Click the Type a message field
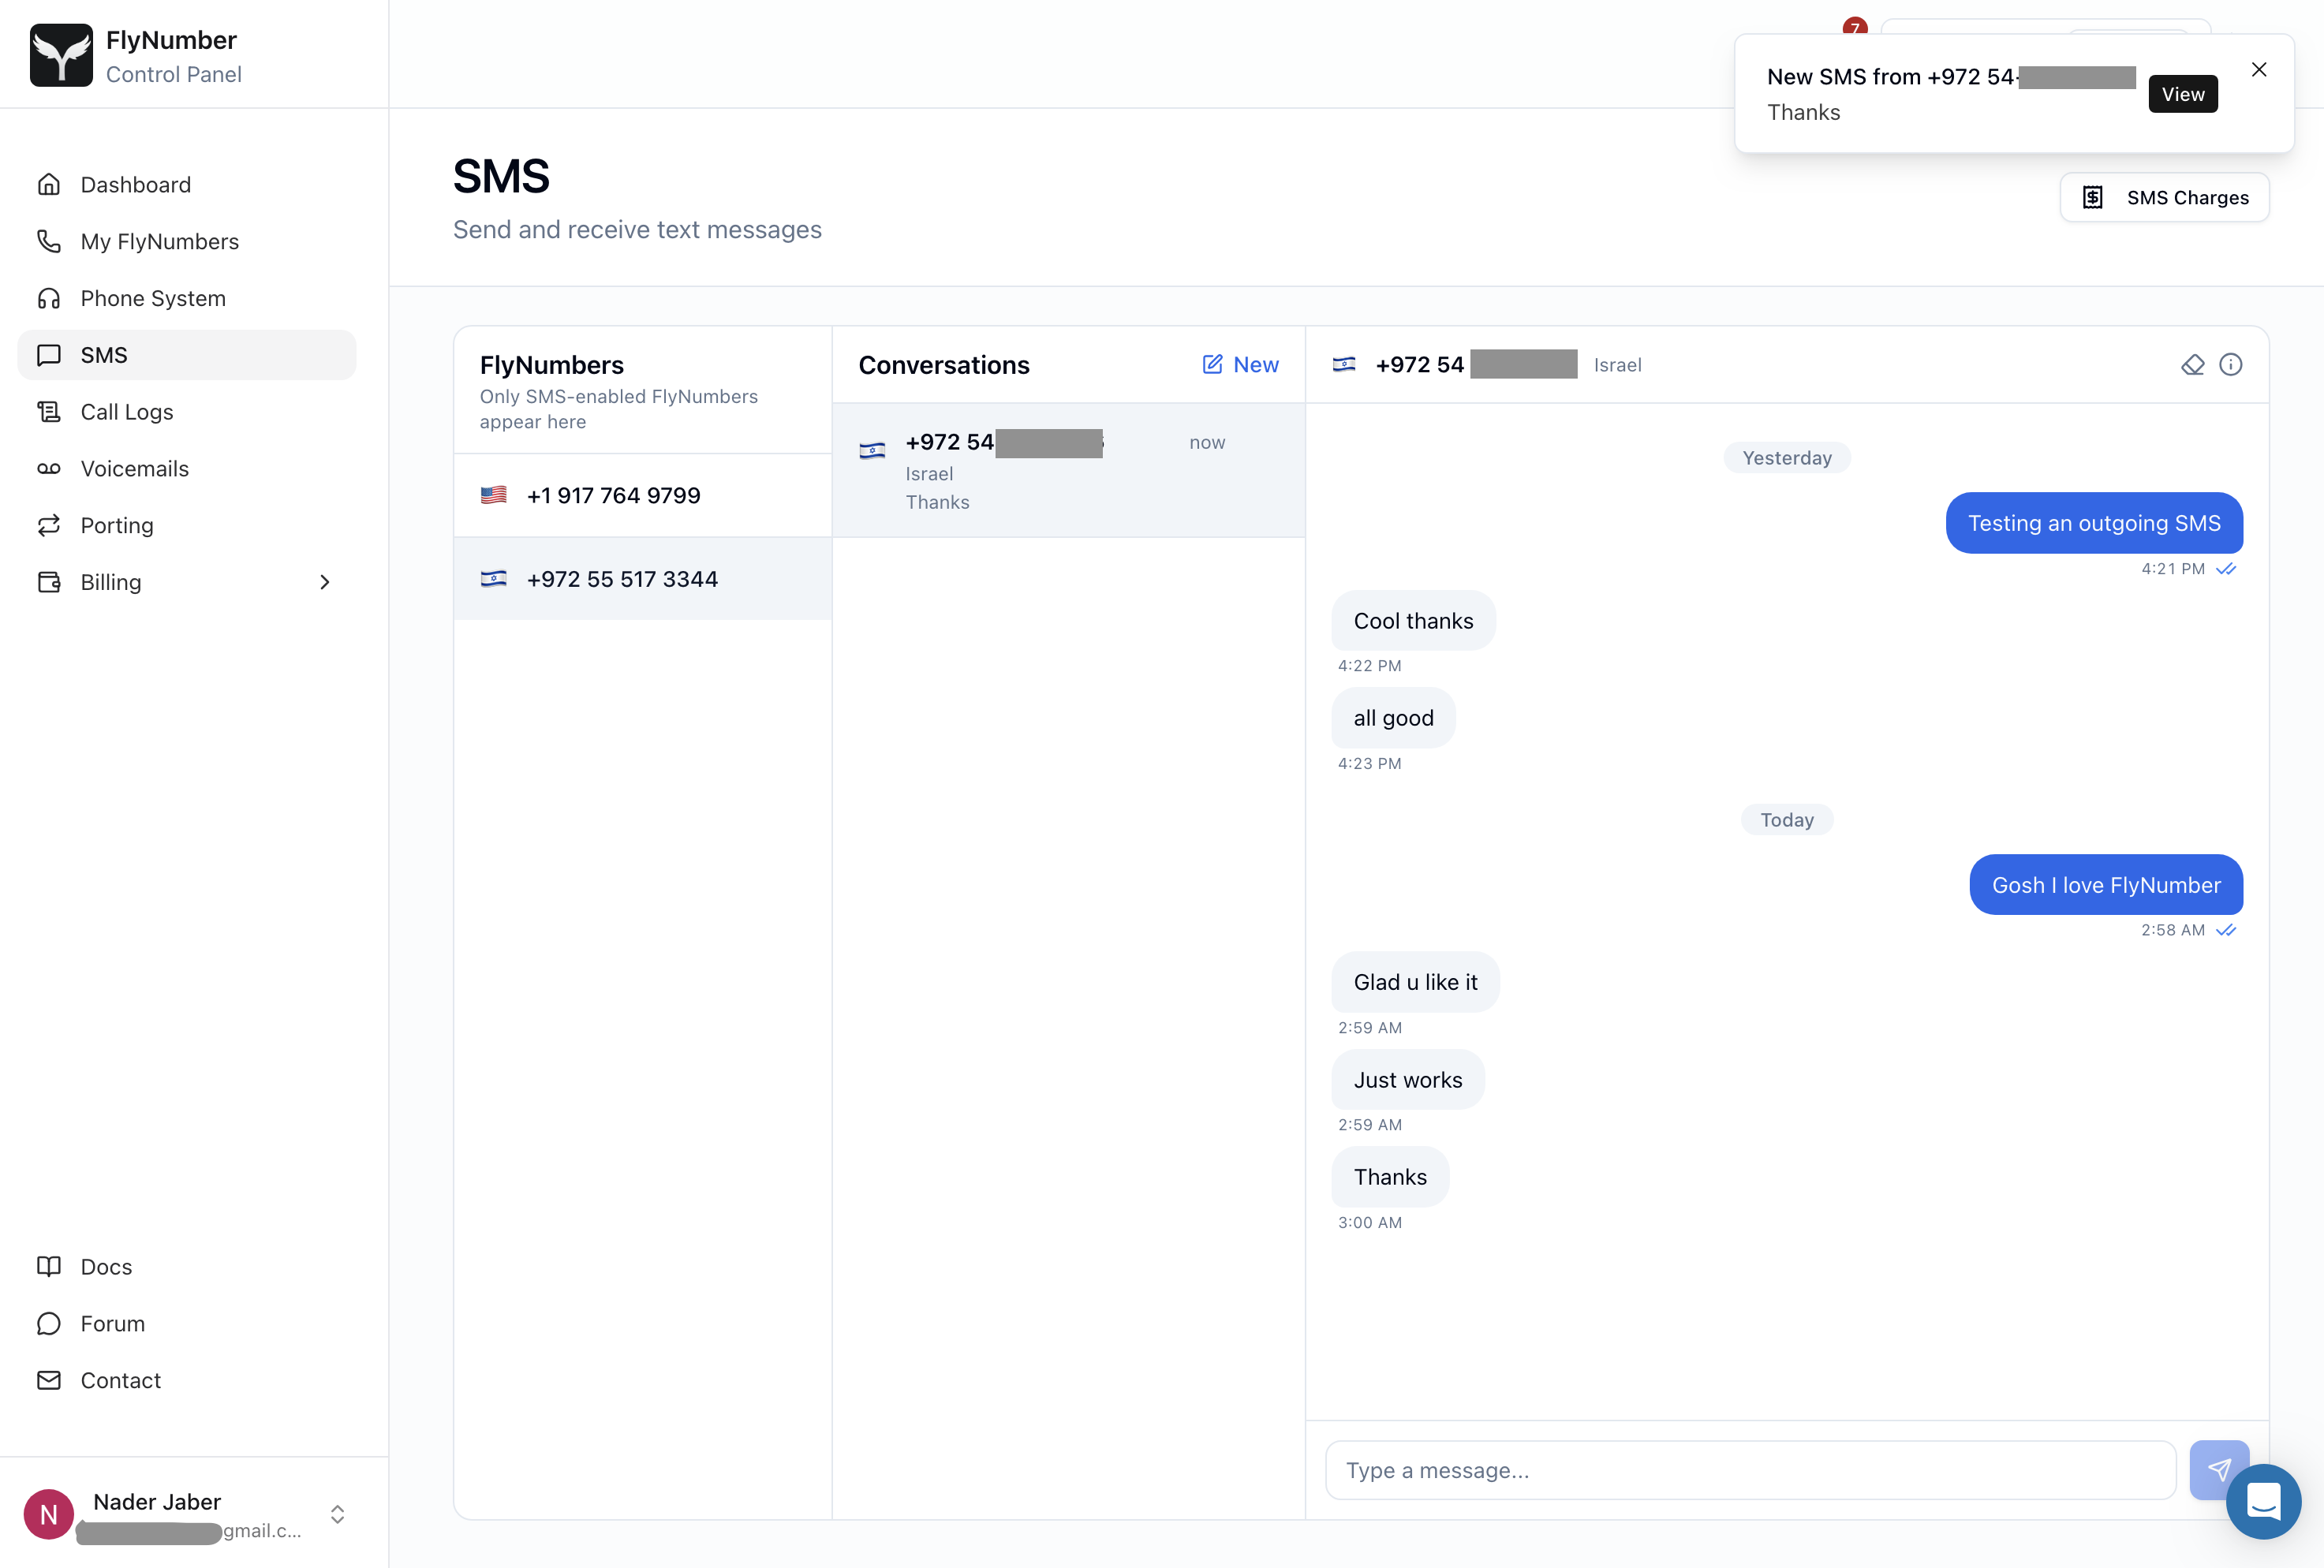Viewport: 2324px width, 1568px height. [x=1750, y=1470]
